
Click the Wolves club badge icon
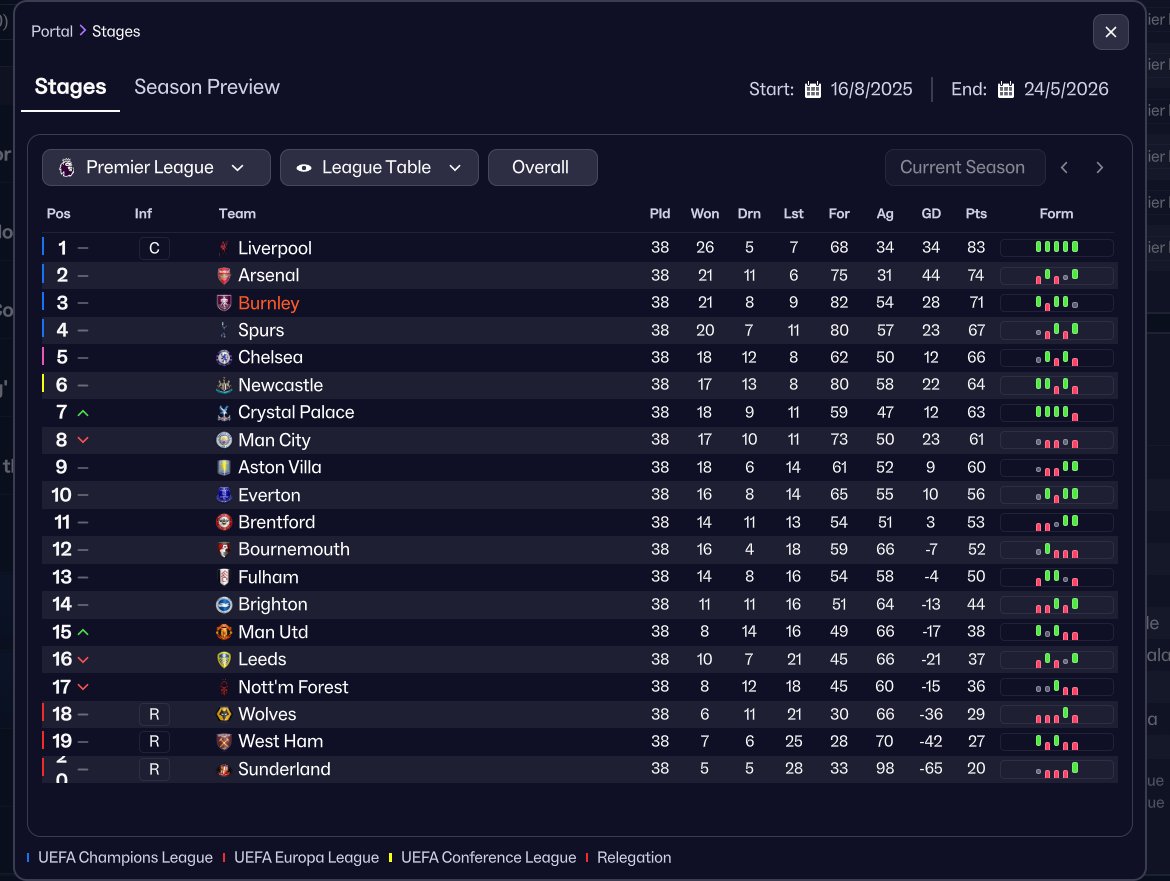(x=224, y=714)
